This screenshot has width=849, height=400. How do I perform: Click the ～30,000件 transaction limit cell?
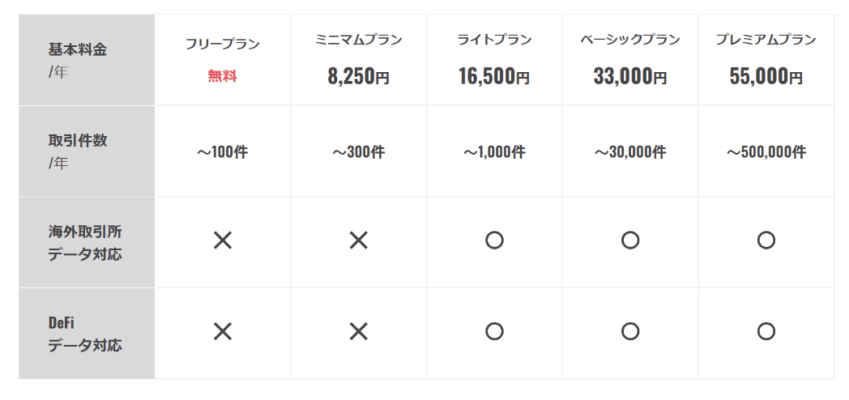coord(630,153)
